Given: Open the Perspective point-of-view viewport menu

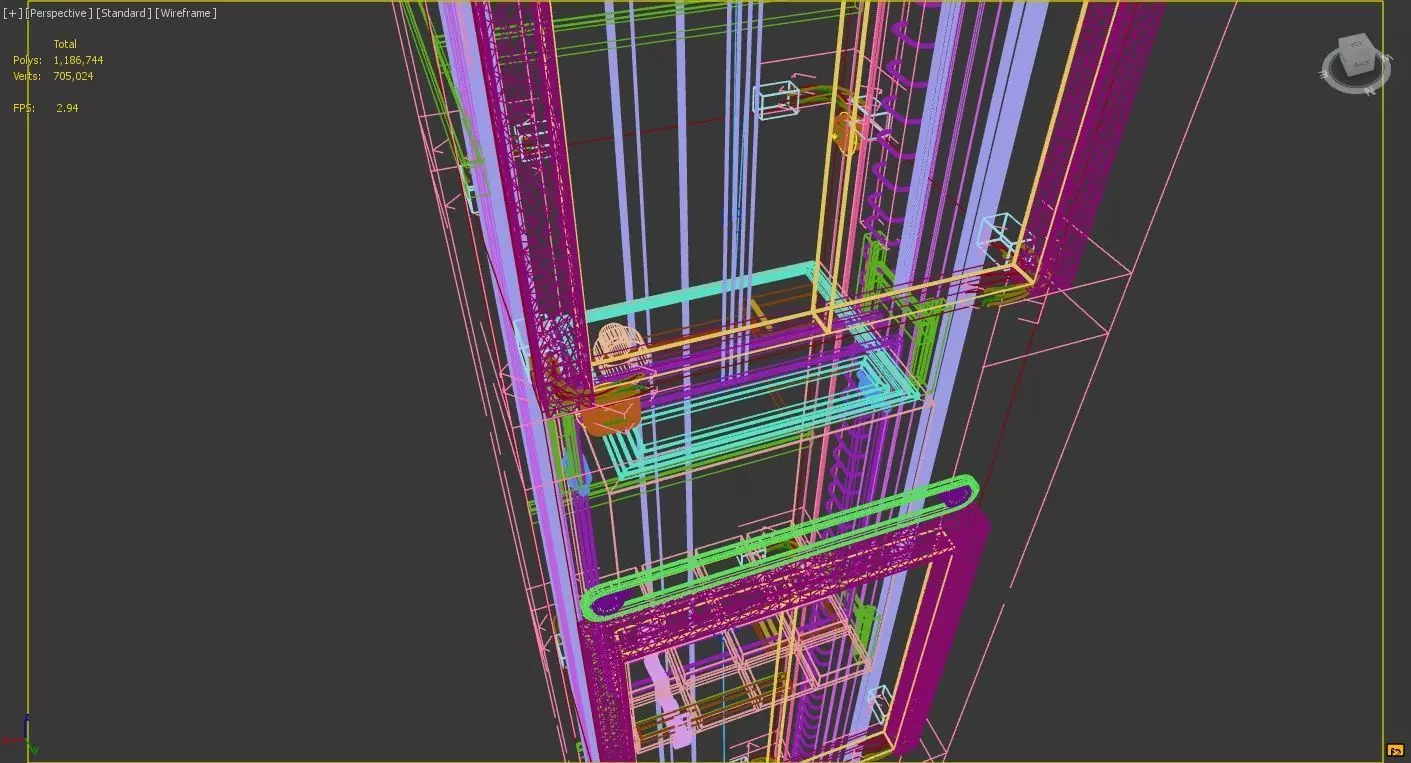Looking at the screenshot, I should [x=59, y=13].
